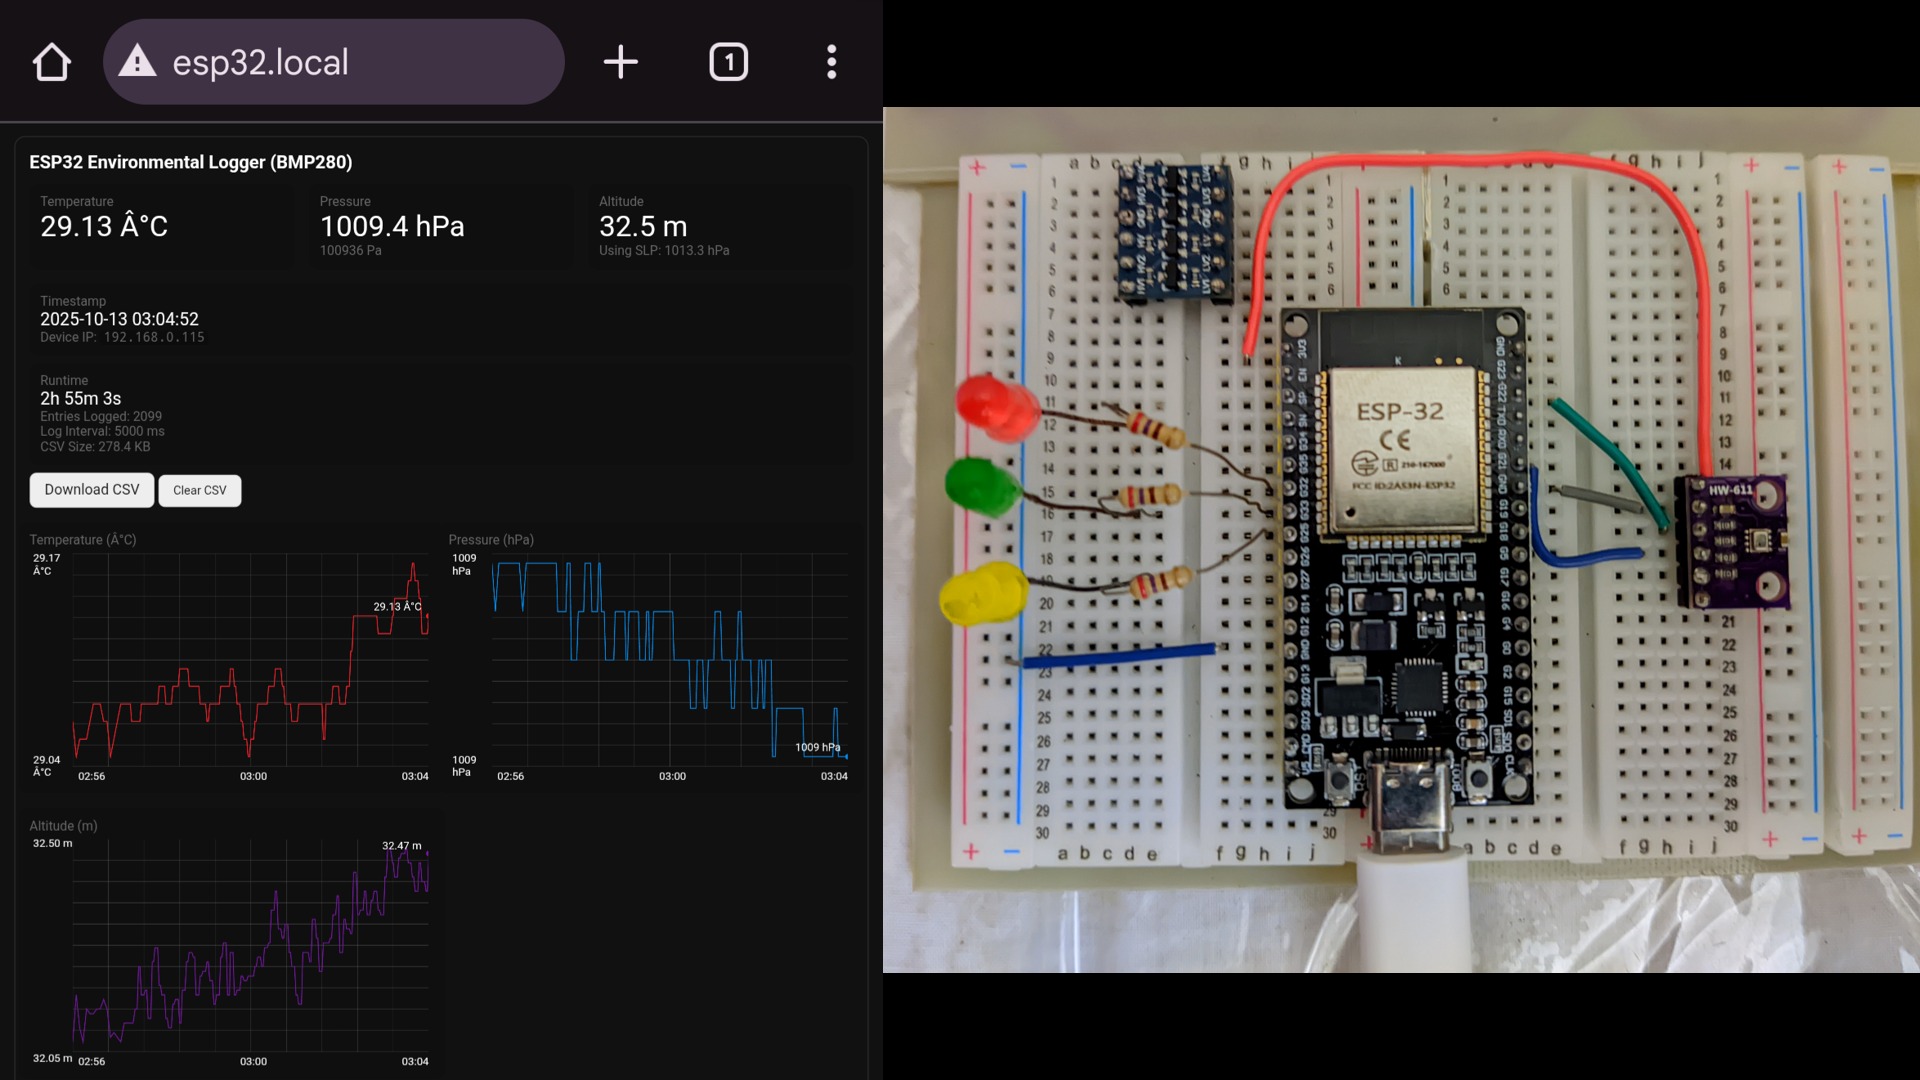
Task: Click the breadboard photo's ESP-32 module
Action: (x=1400, y=450)
